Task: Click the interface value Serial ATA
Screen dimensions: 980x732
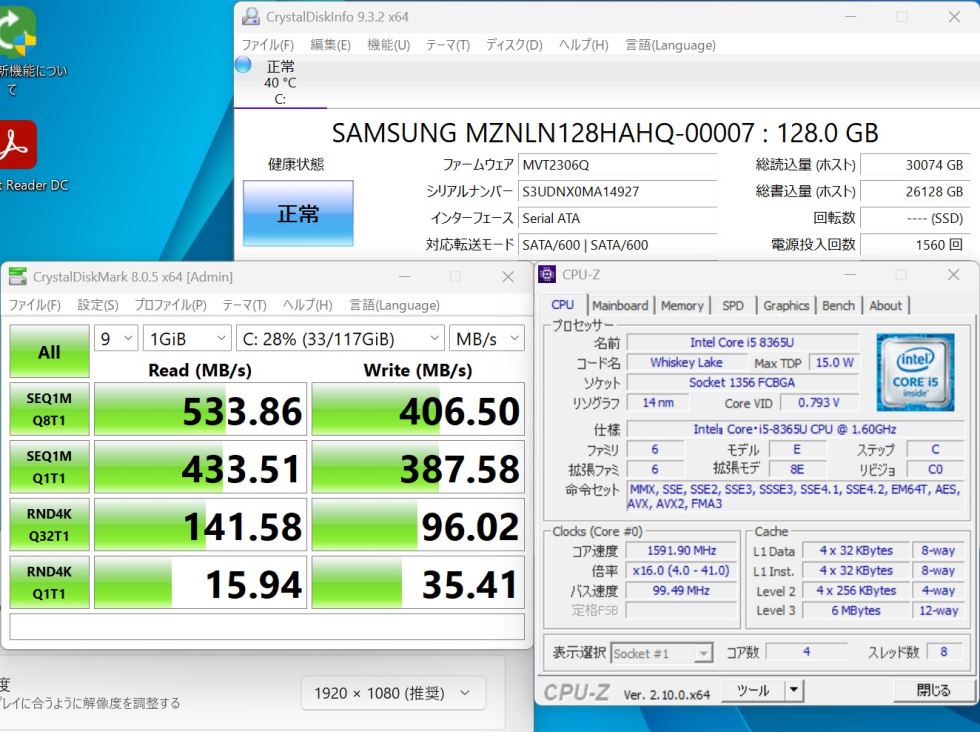Action: (x=617, y=218)
